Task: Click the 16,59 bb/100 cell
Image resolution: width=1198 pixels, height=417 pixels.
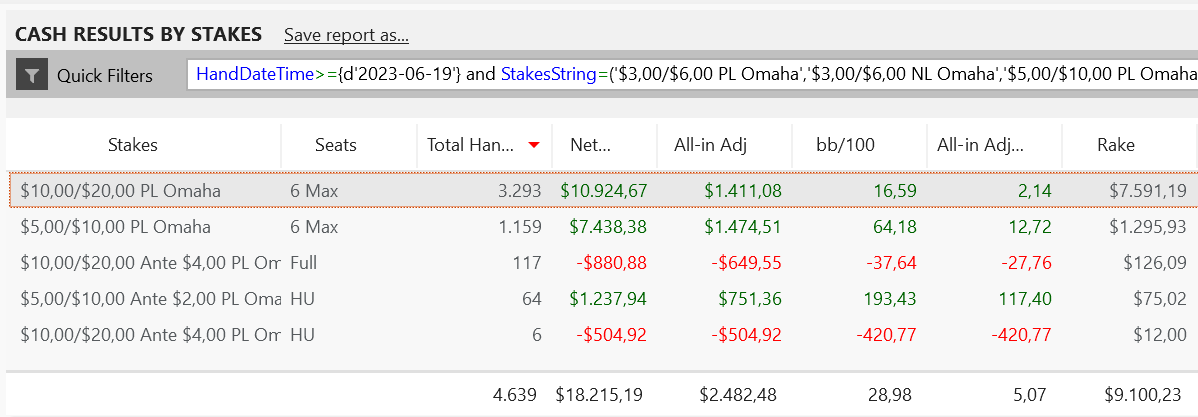Action: pyautogui.click(x=895, y=191)
